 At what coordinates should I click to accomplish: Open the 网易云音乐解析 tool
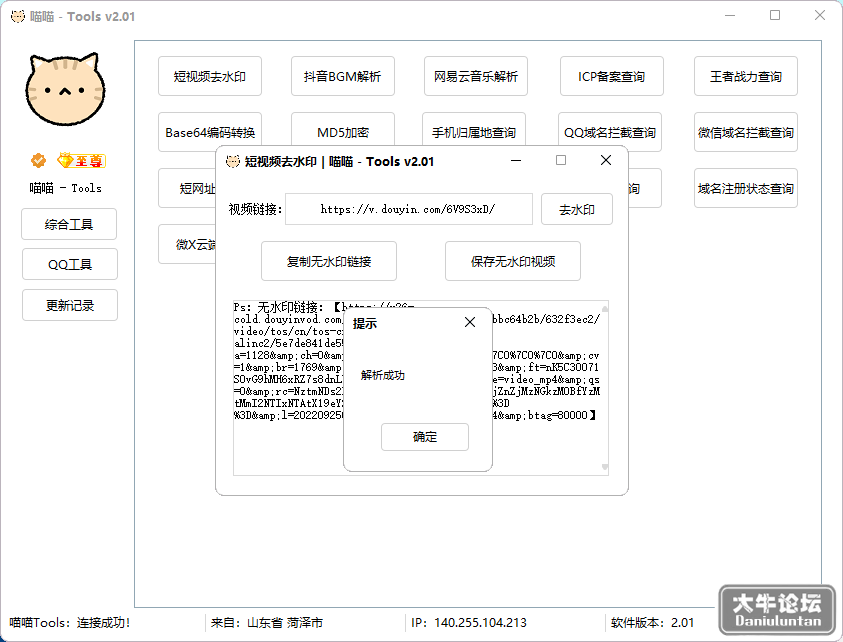point(476,76)
